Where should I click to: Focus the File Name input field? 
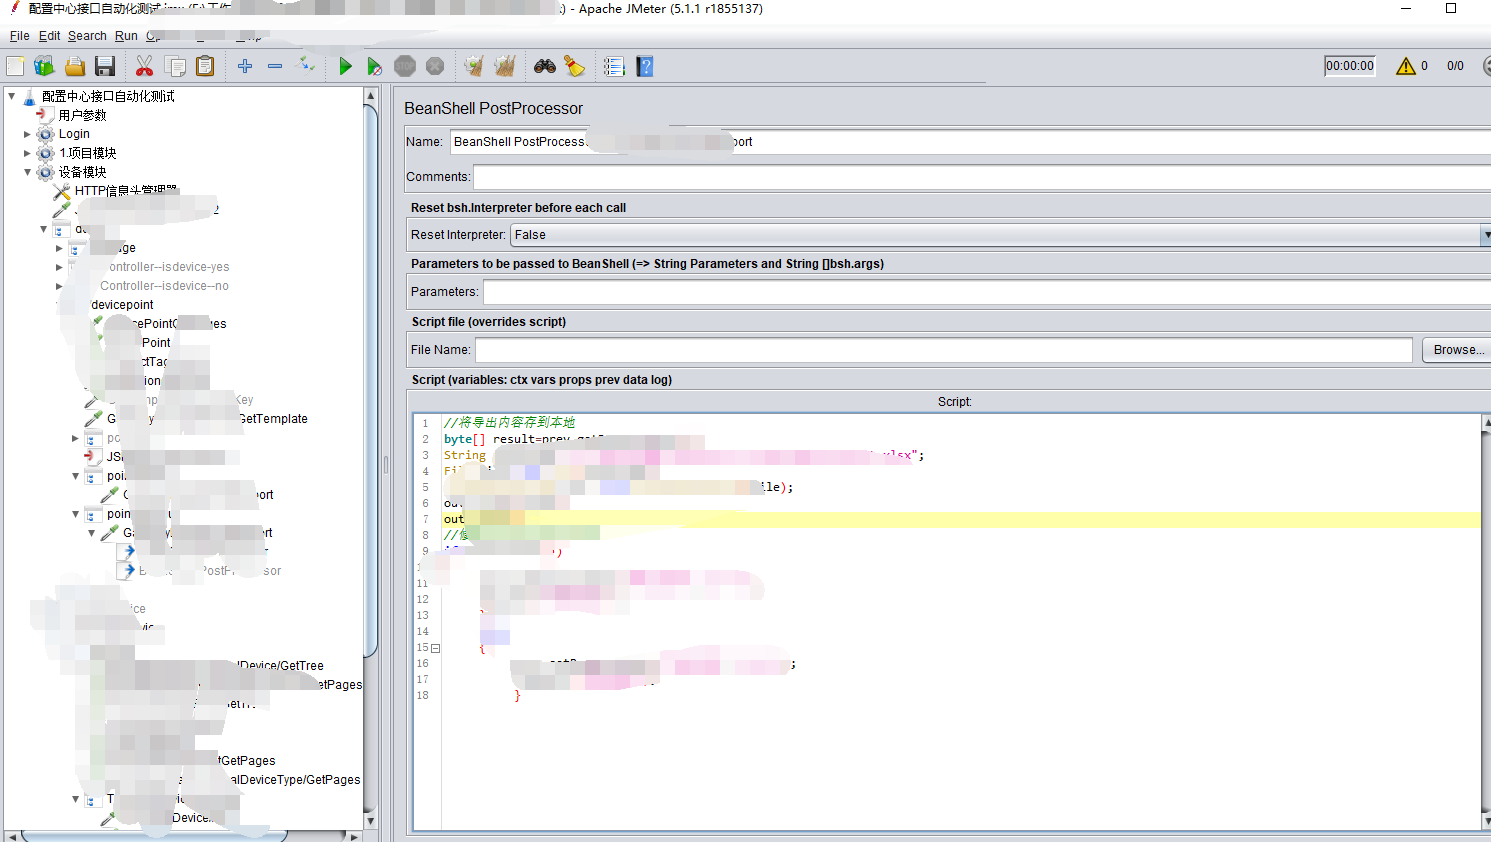[944, 350]
